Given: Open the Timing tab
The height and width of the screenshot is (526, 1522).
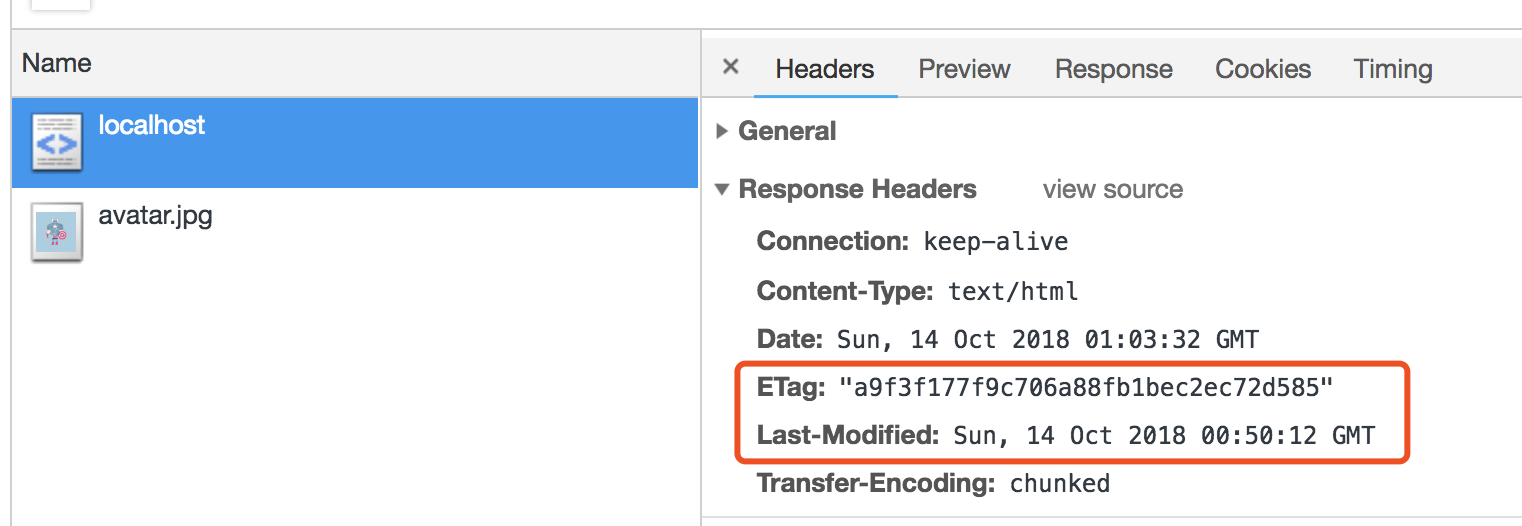Looking at the screenshot, I should [1393, 69].
